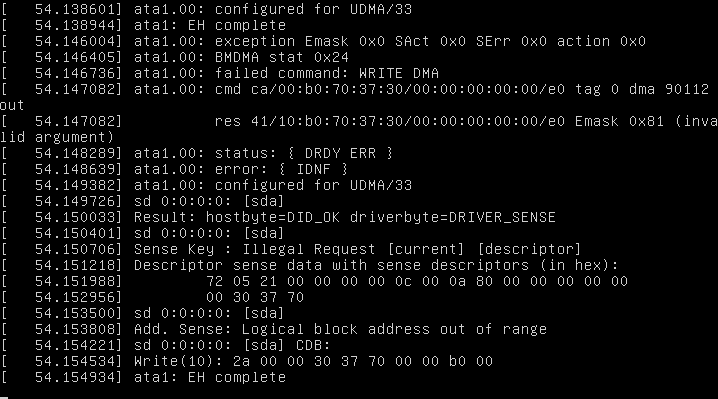
Task: Click 'hostbyte=DID_OK' in the Result line
Action: (x=273, y=217)
